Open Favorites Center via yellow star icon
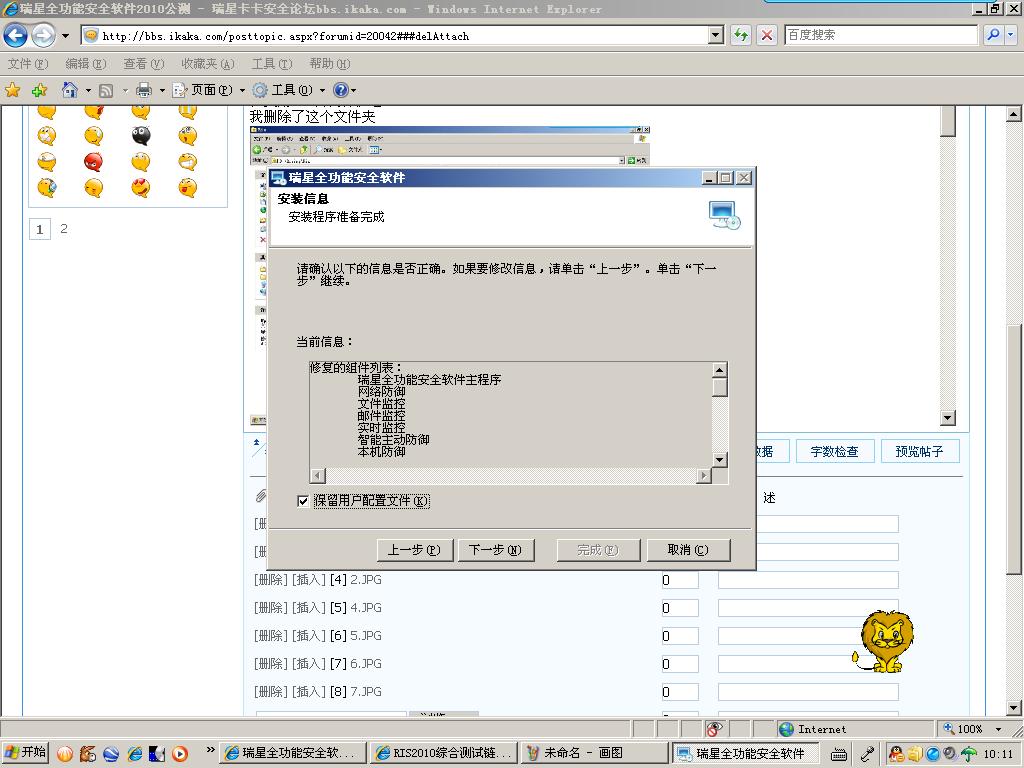1024x768 pixels. coord(12,89)
